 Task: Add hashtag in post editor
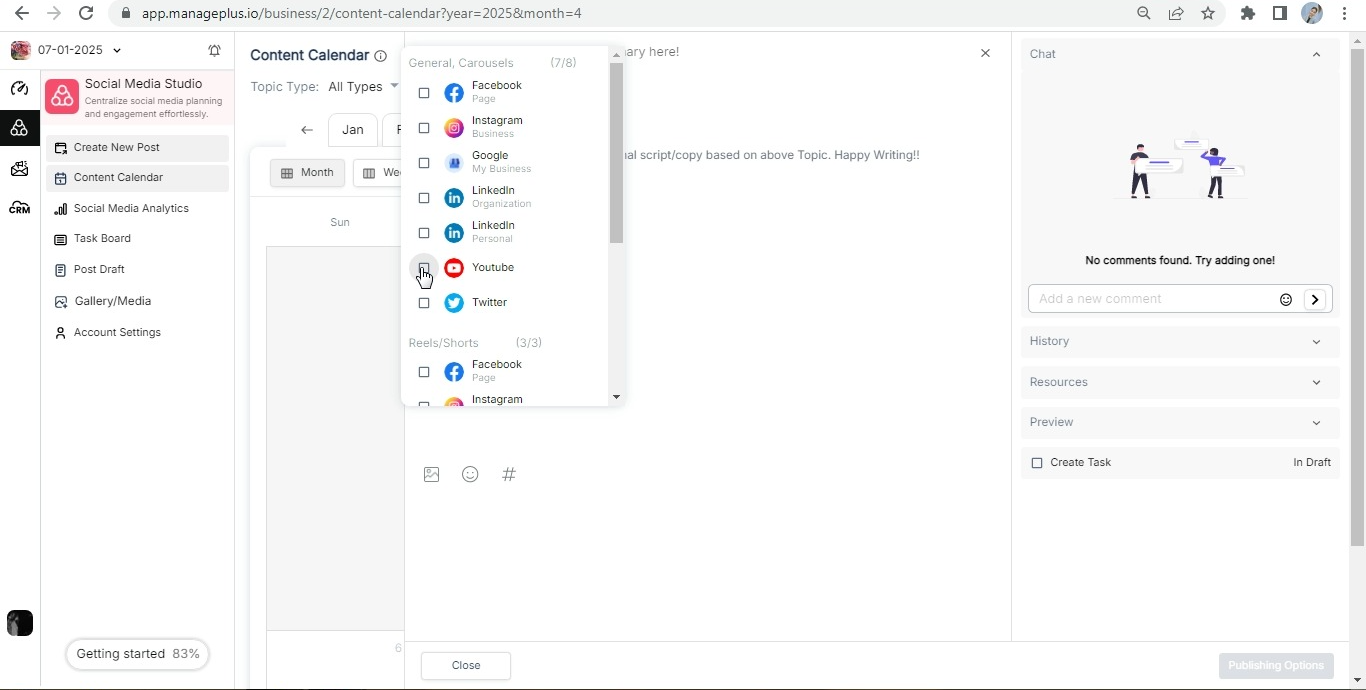(509, 474)
